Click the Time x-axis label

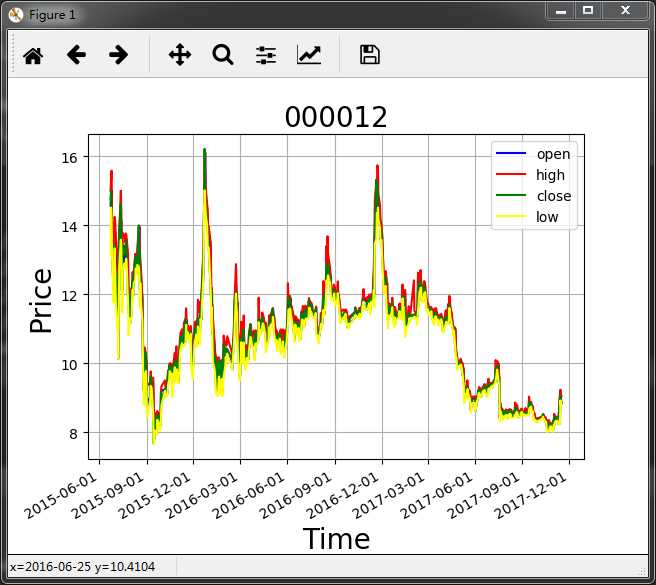coord(336,539)
